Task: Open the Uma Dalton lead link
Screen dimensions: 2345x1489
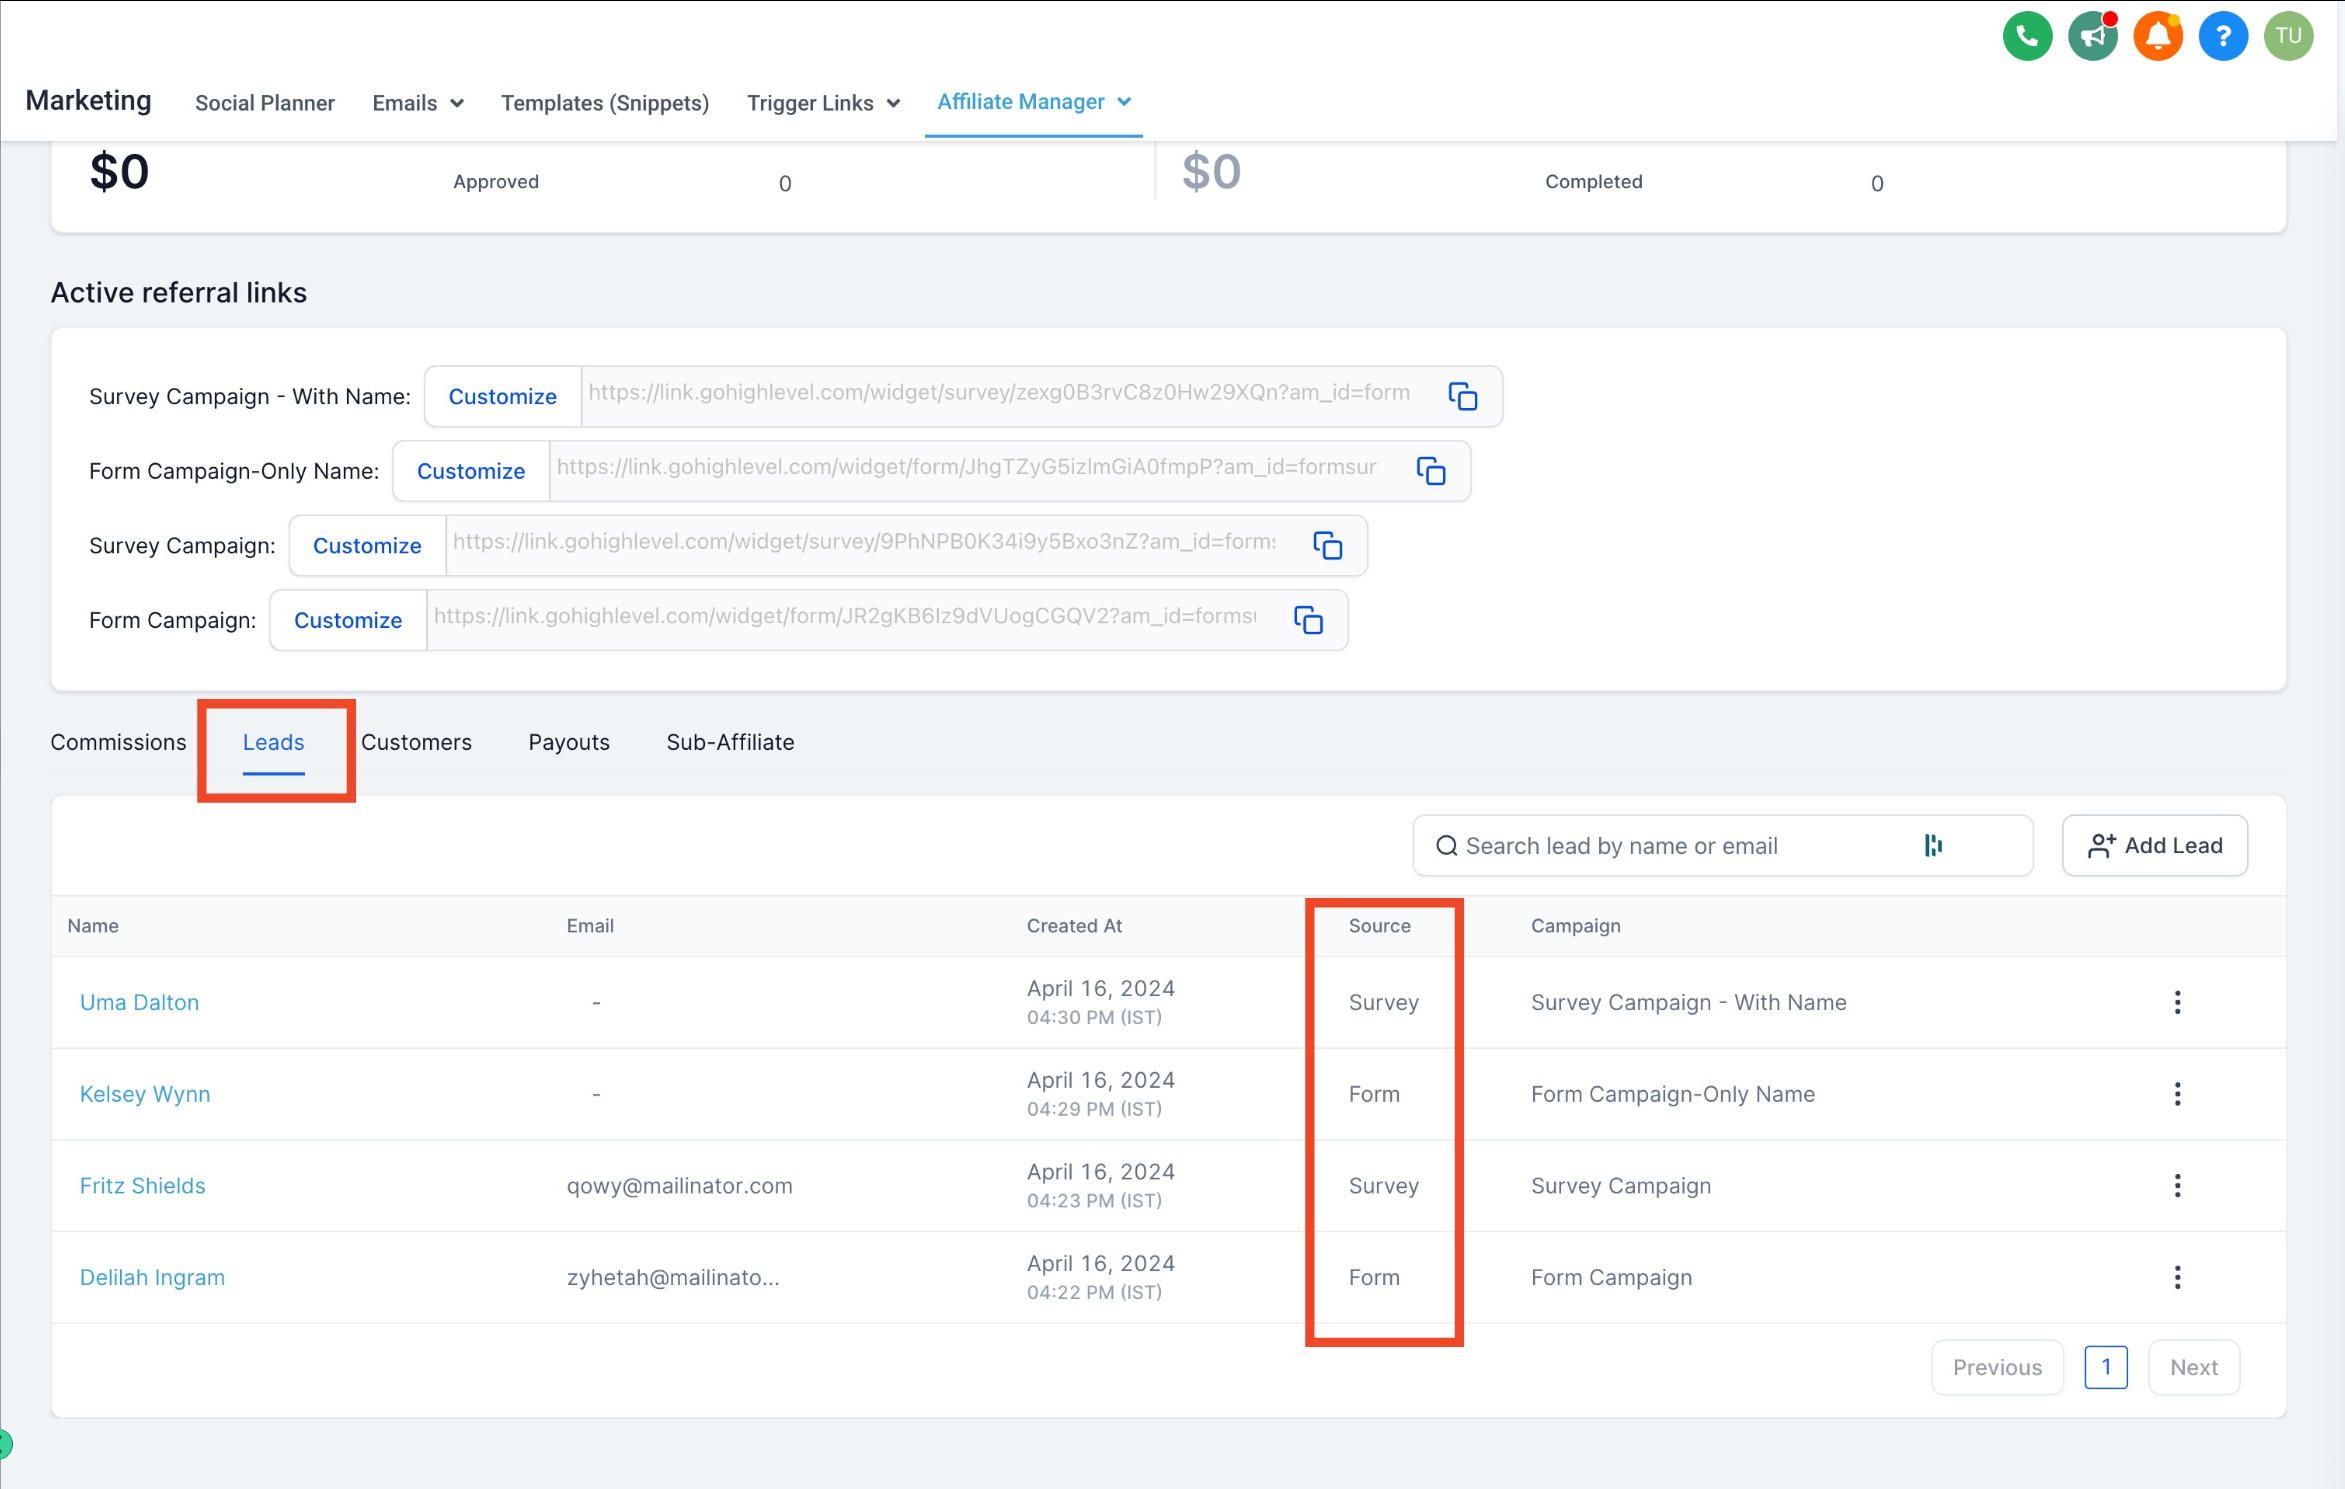Action: pos(139,1002)
